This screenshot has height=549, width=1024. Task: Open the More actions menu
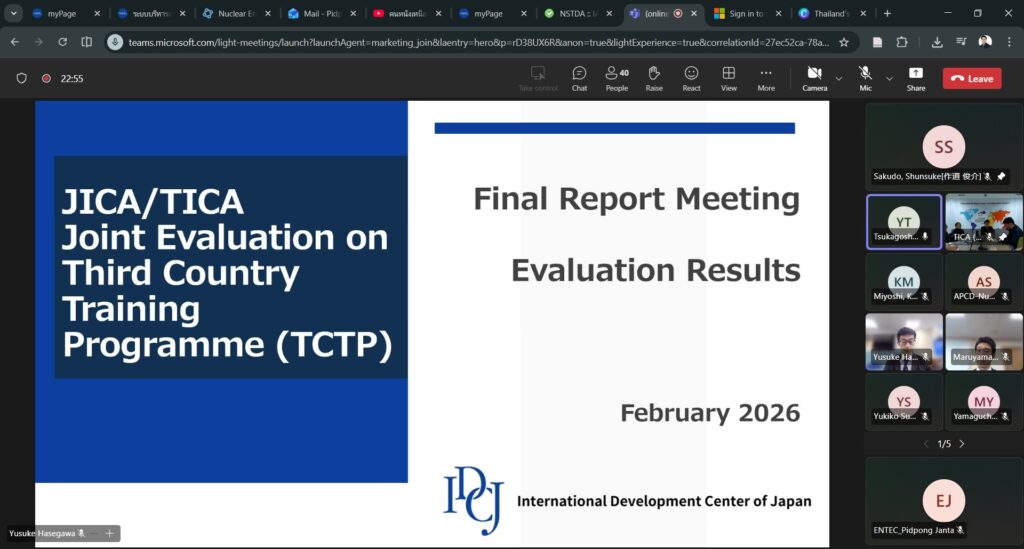(766, 78)
